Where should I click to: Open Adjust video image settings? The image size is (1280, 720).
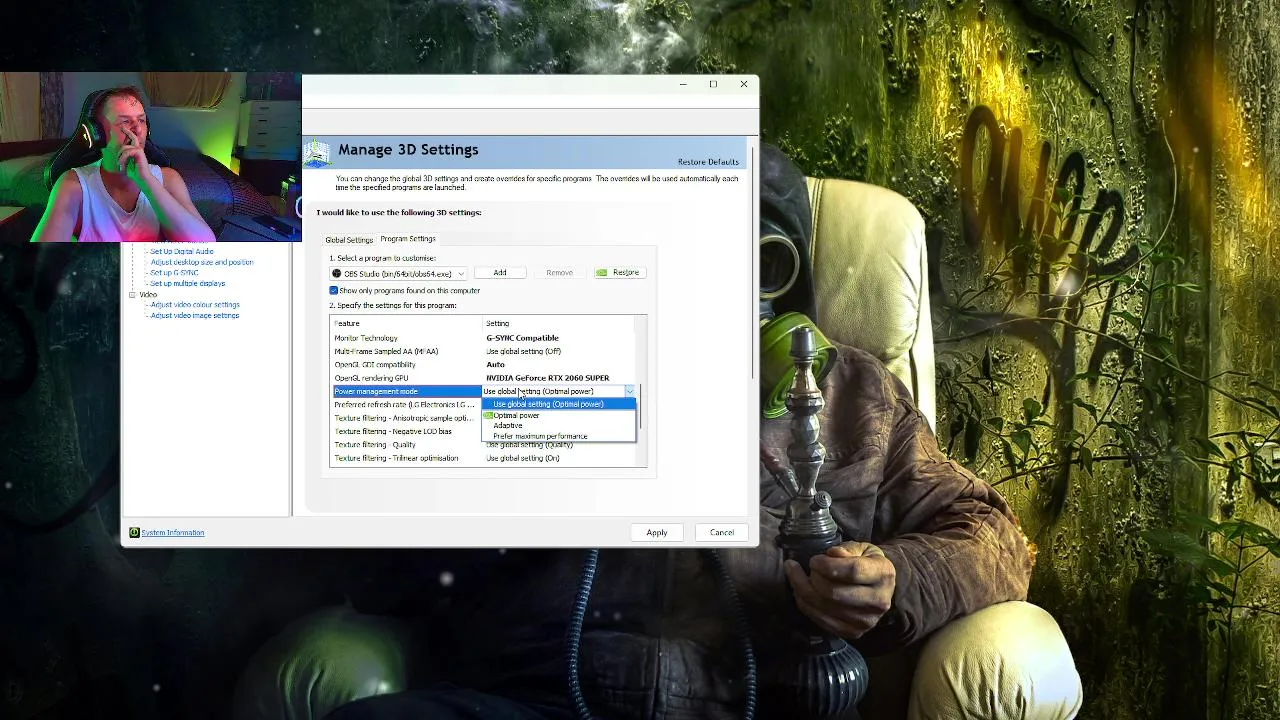(195, 316)
